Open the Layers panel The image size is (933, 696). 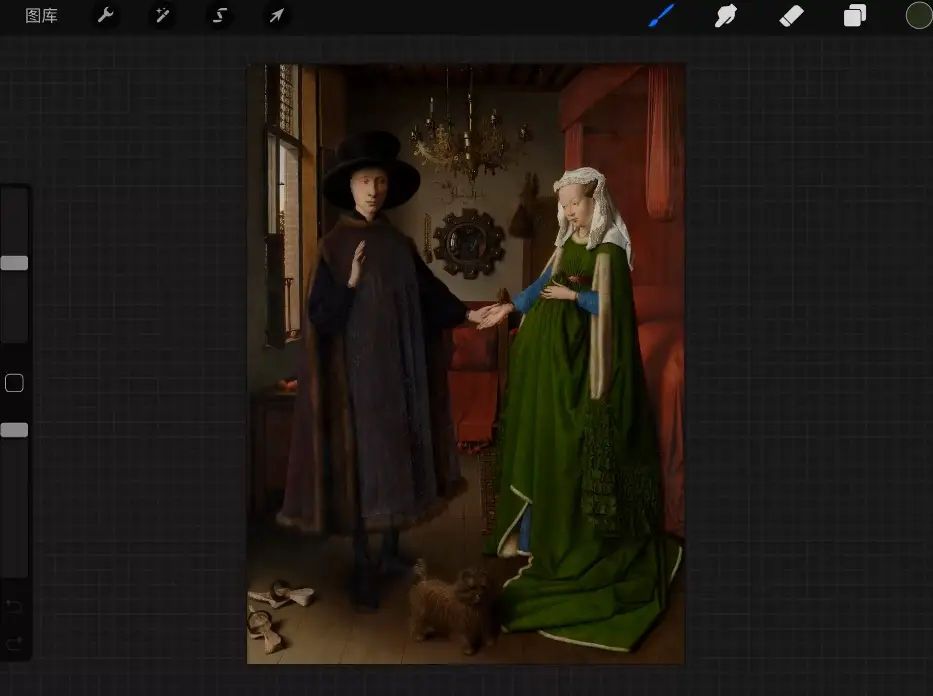coord(855,16)
